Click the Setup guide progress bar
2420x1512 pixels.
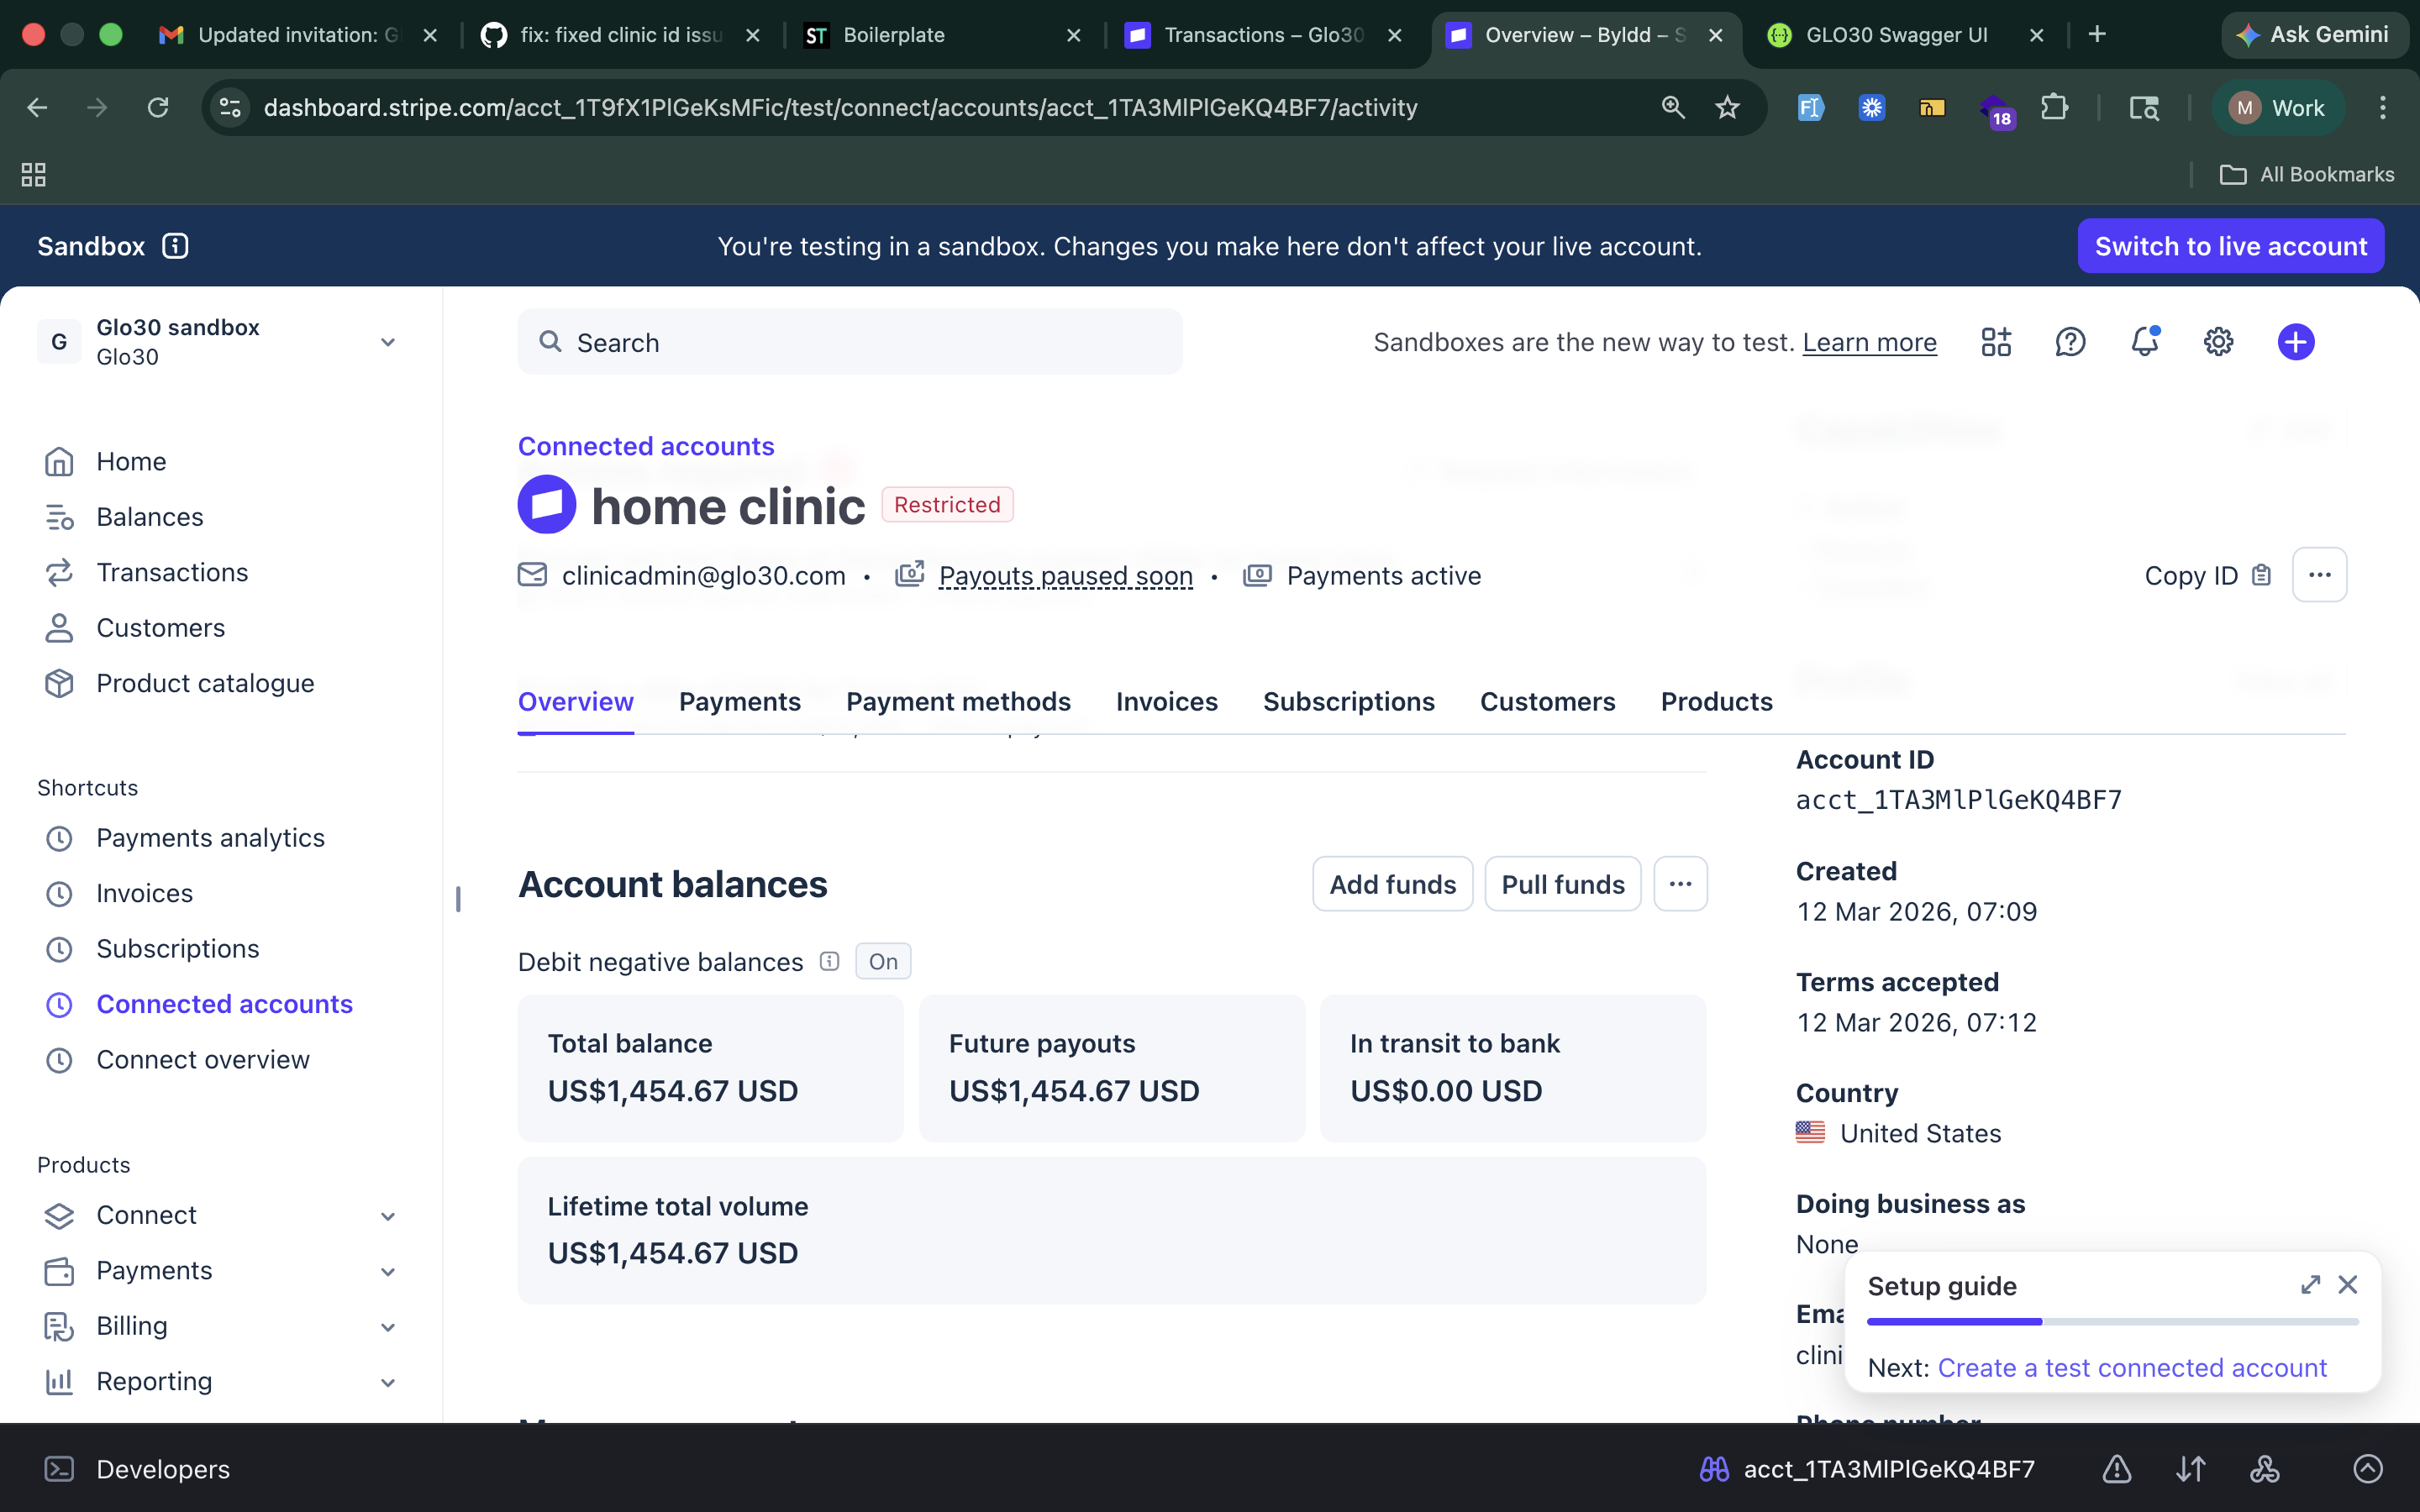2113,1322
